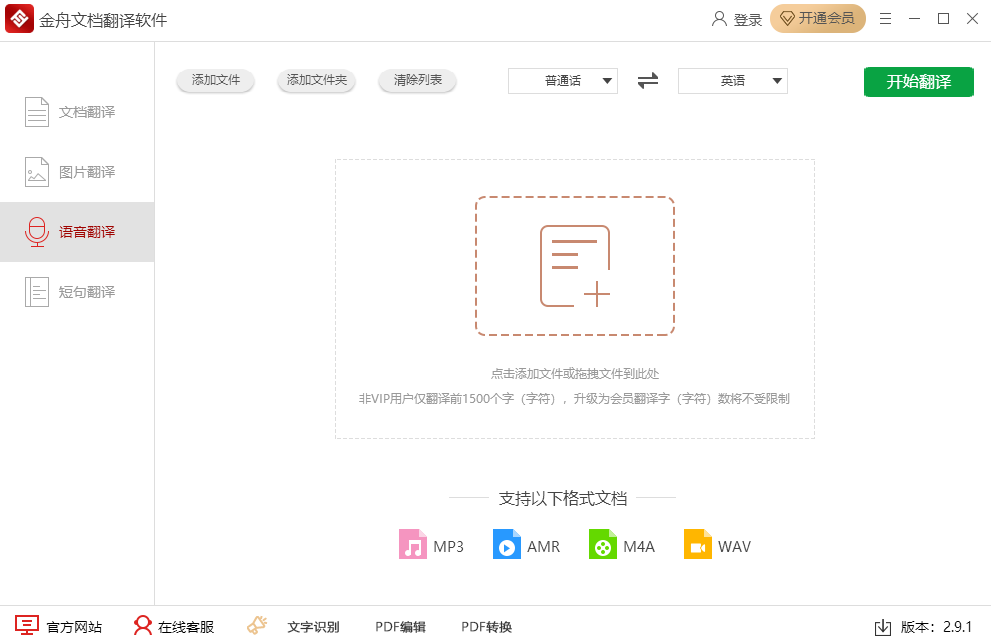Click the 添加文件 add file button
Screen dimensions: 991x641
coord(216,81)
